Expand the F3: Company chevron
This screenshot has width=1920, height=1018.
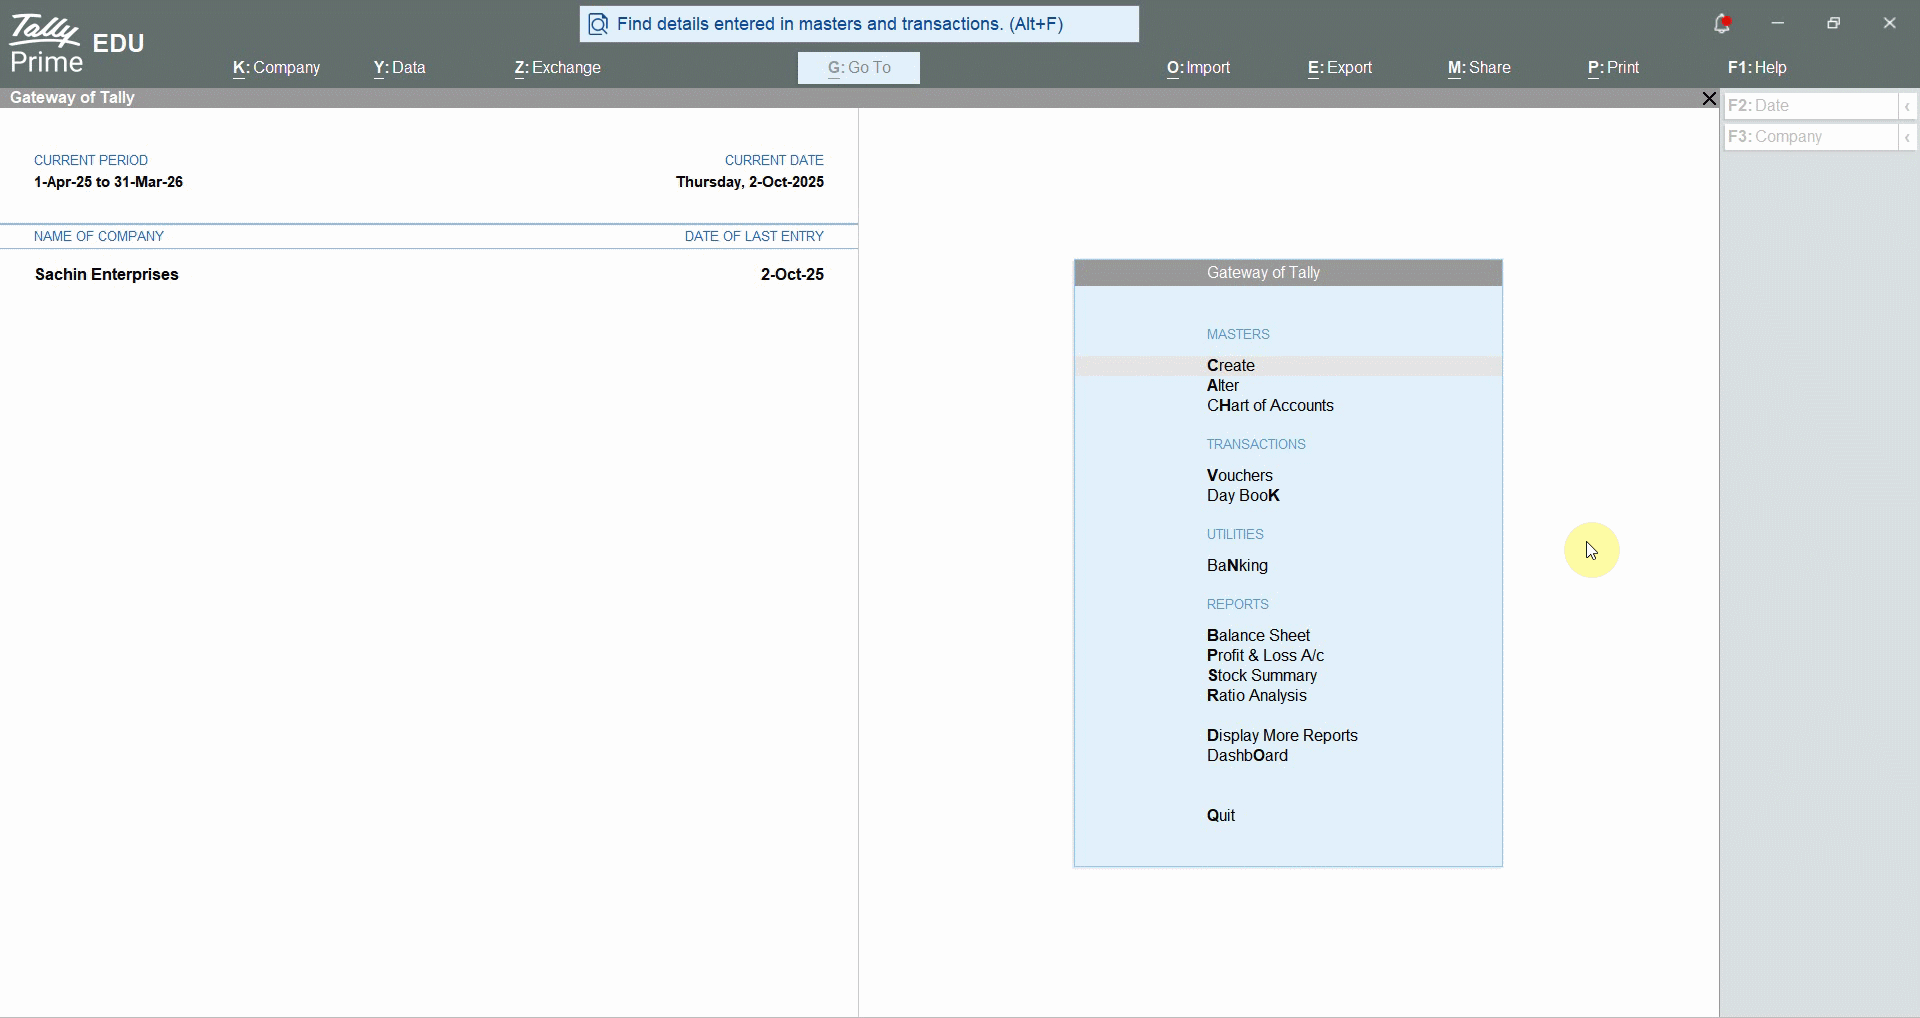coord(1908,137)
